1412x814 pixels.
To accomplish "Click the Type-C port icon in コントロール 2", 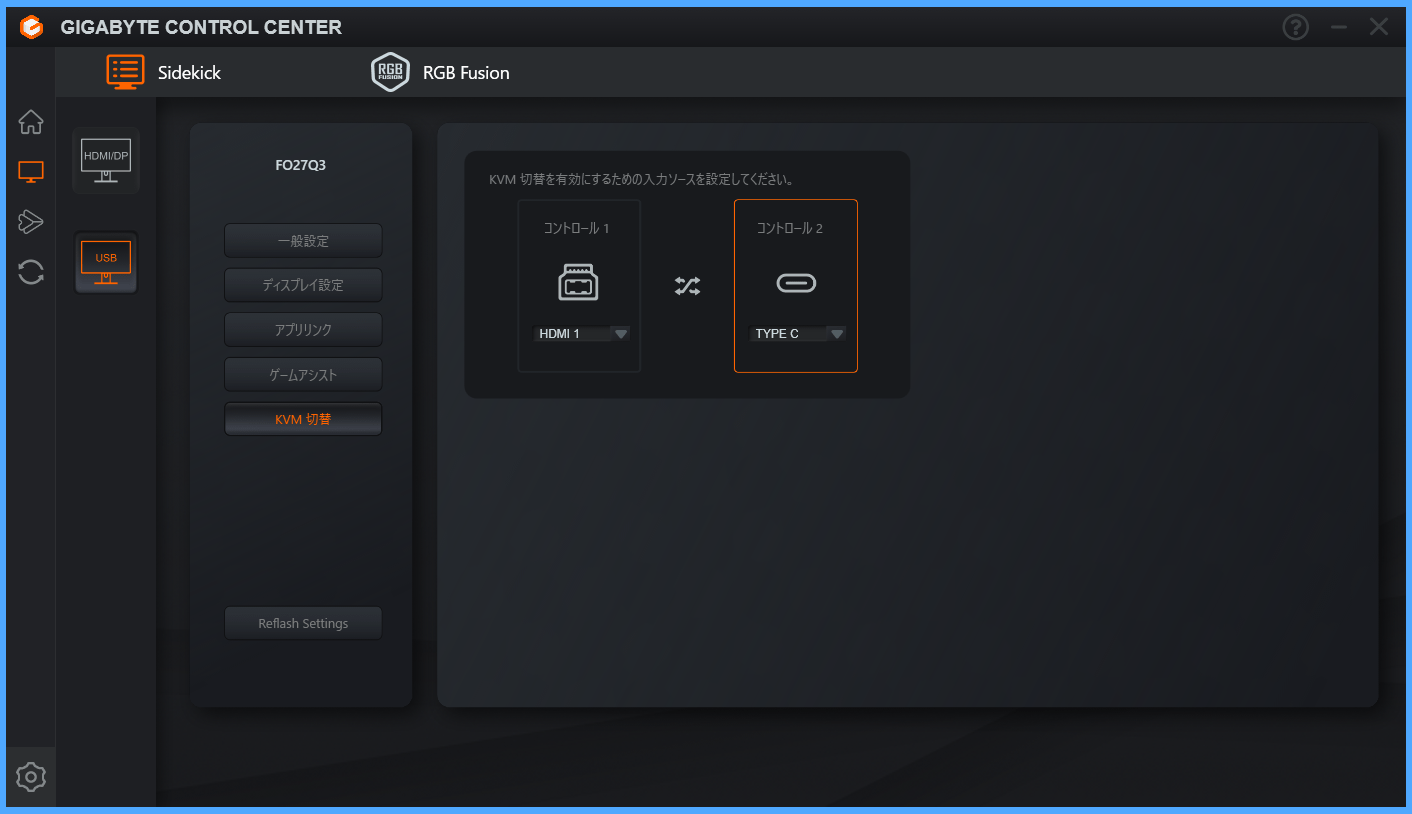I will point(796,284).
